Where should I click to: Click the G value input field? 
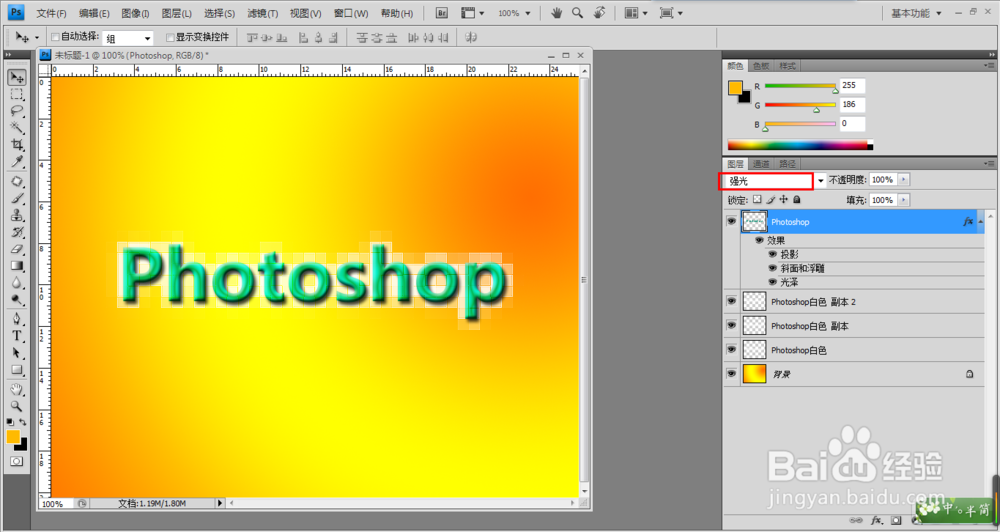point(853,104)
